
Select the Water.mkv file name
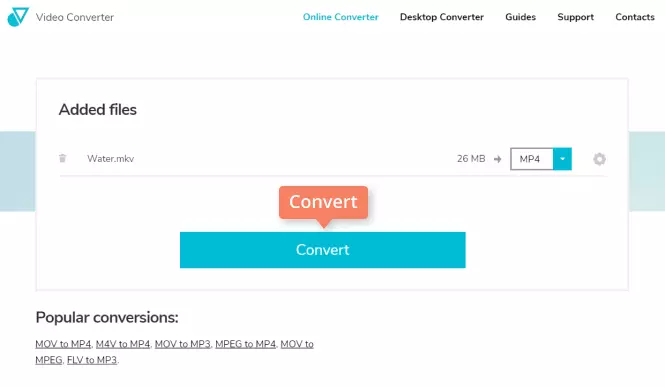111,159
